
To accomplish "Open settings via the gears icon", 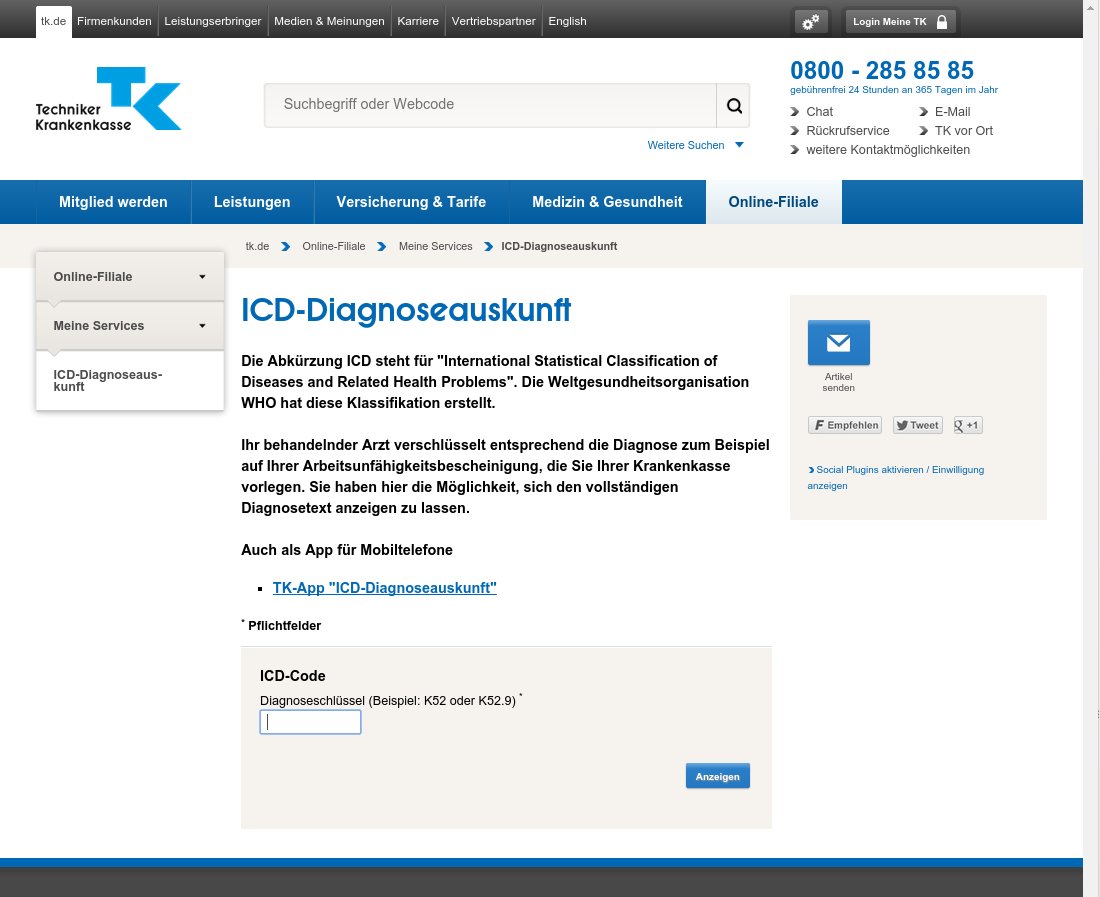I will [810, 22].
